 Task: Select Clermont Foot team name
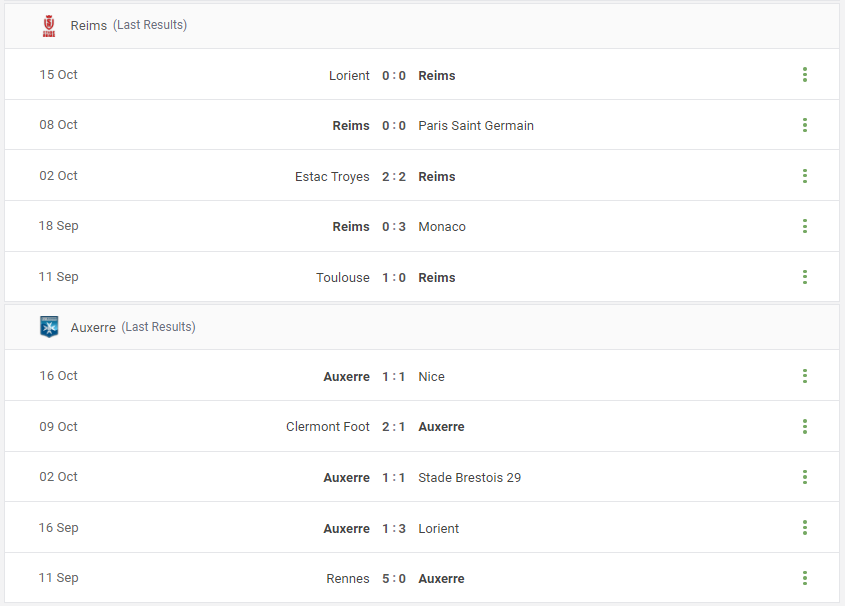(x=328, y=427)
